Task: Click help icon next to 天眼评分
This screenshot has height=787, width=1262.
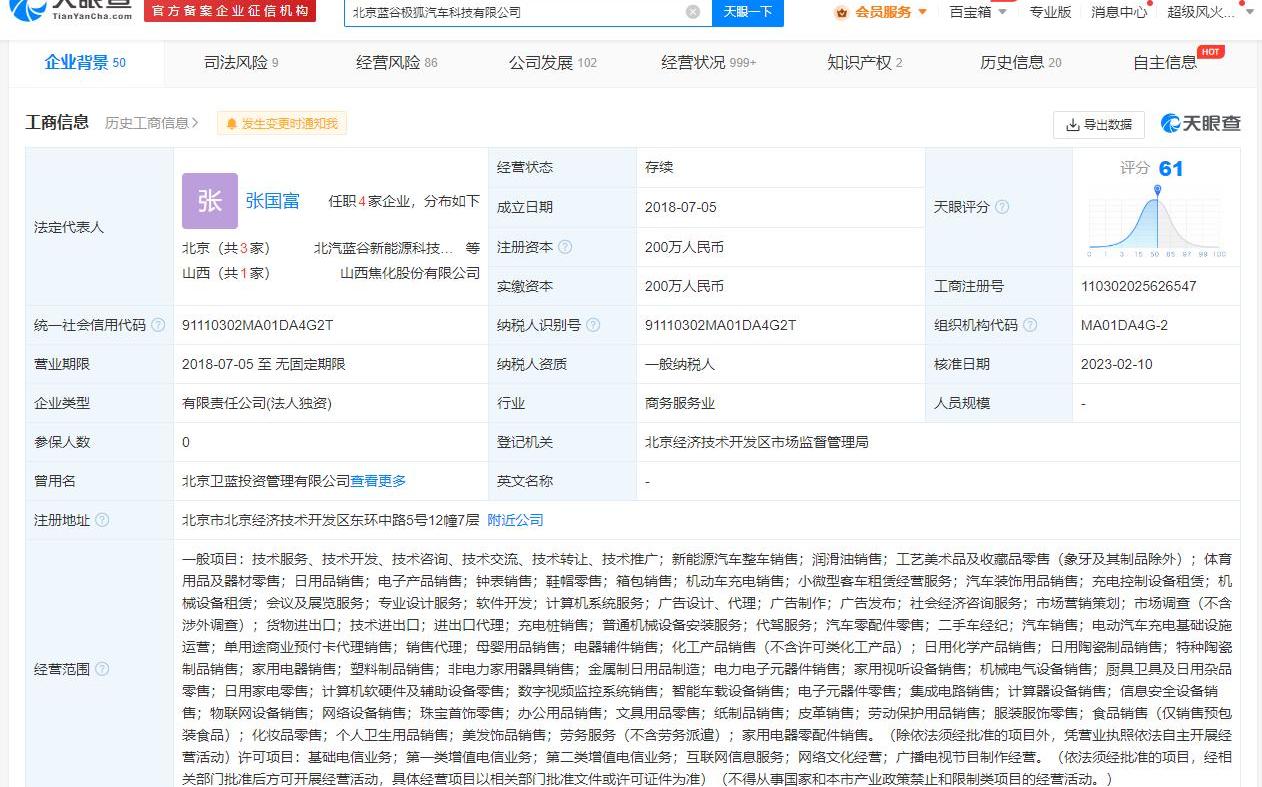Action: point(1002,207)
